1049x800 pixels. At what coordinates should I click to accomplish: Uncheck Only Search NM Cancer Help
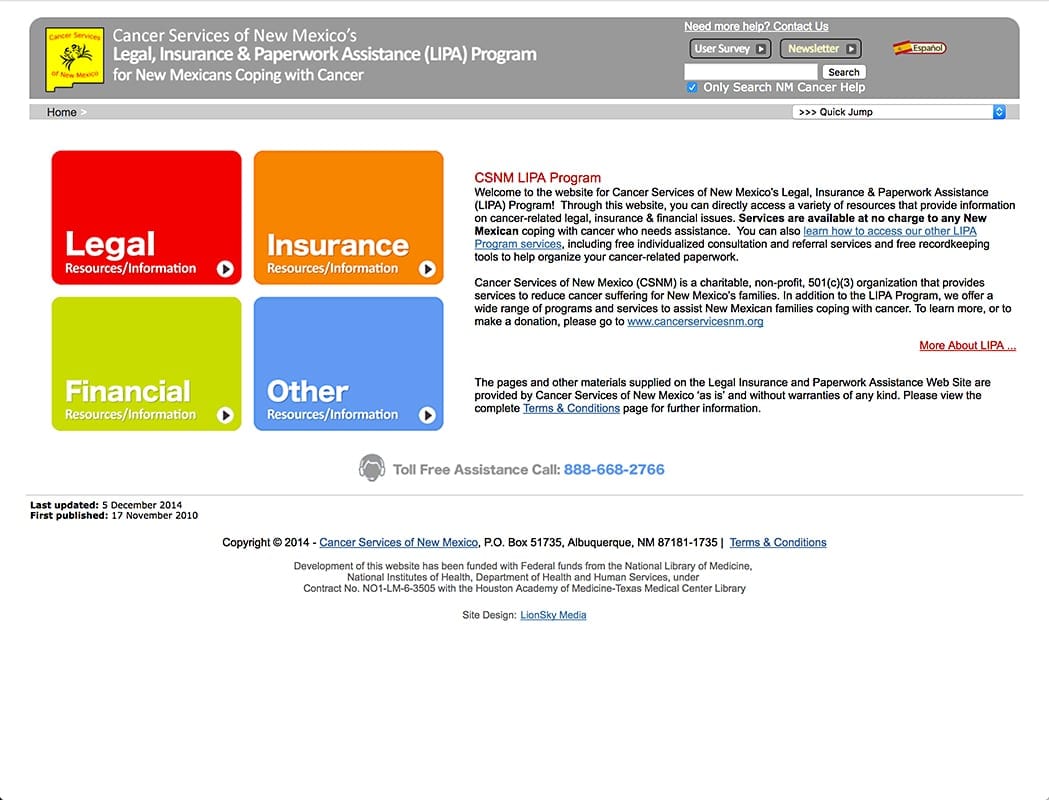click(x=692, y=88)
